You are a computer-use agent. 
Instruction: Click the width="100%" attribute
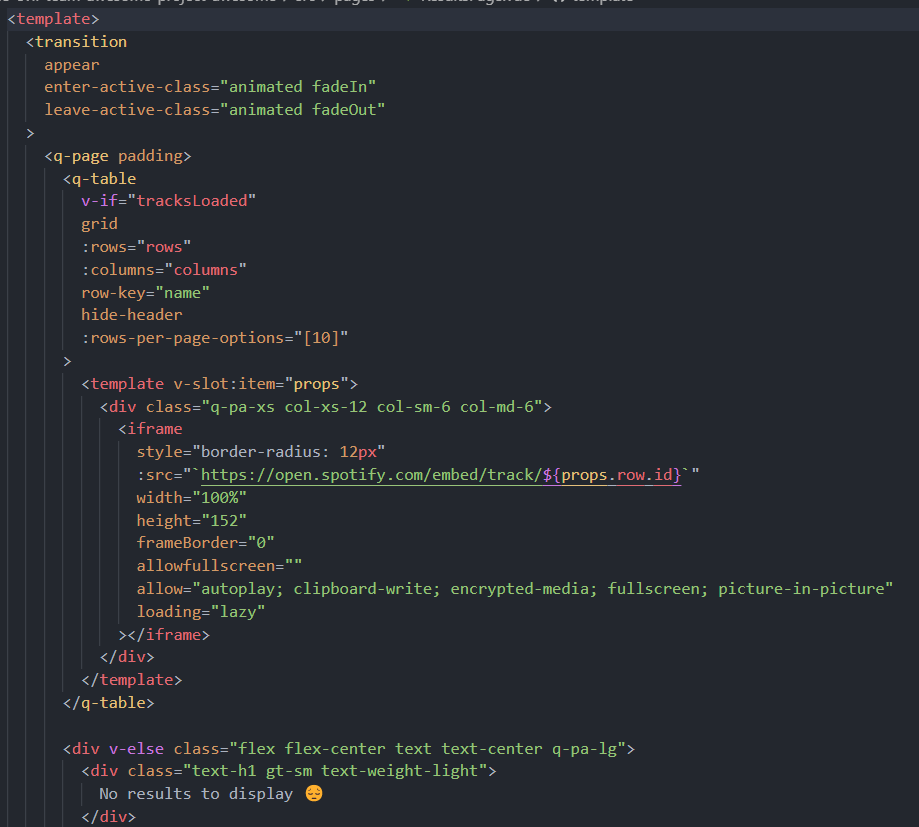point(192,498)
